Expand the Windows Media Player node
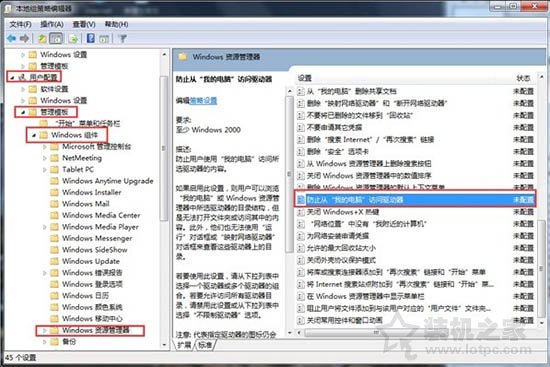The height and width of the screenshot is (367, 550). click(x=45, y=227)
